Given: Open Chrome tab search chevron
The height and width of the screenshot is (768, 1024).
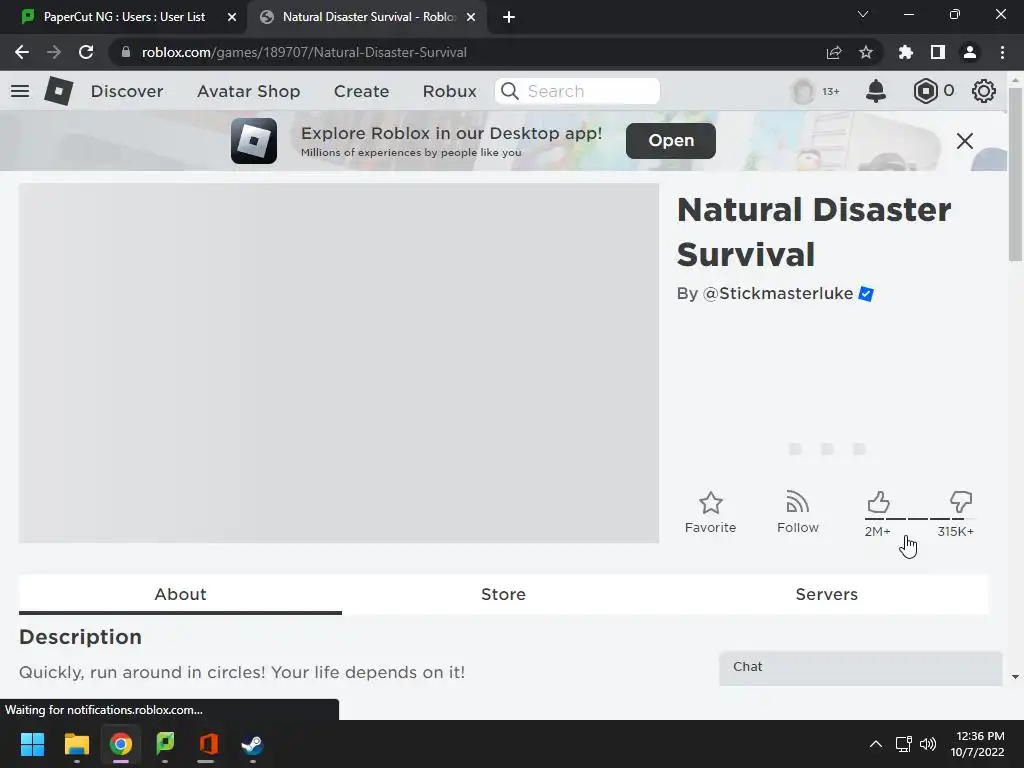Looking at the screenshot, I should tap(863, 14).
